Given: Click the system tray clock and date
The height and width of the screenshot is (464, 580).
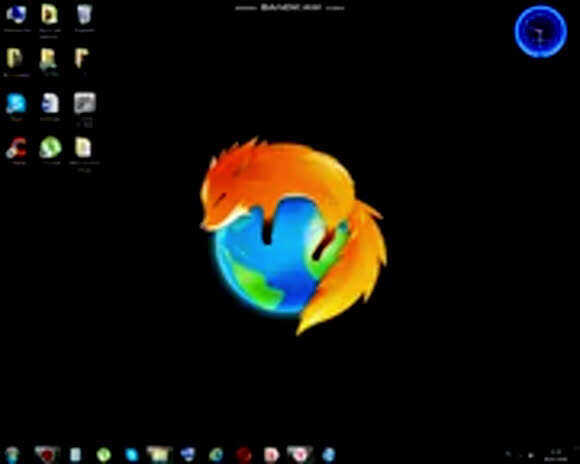Looking at the screenshot, I should click(x=556, y=455).
